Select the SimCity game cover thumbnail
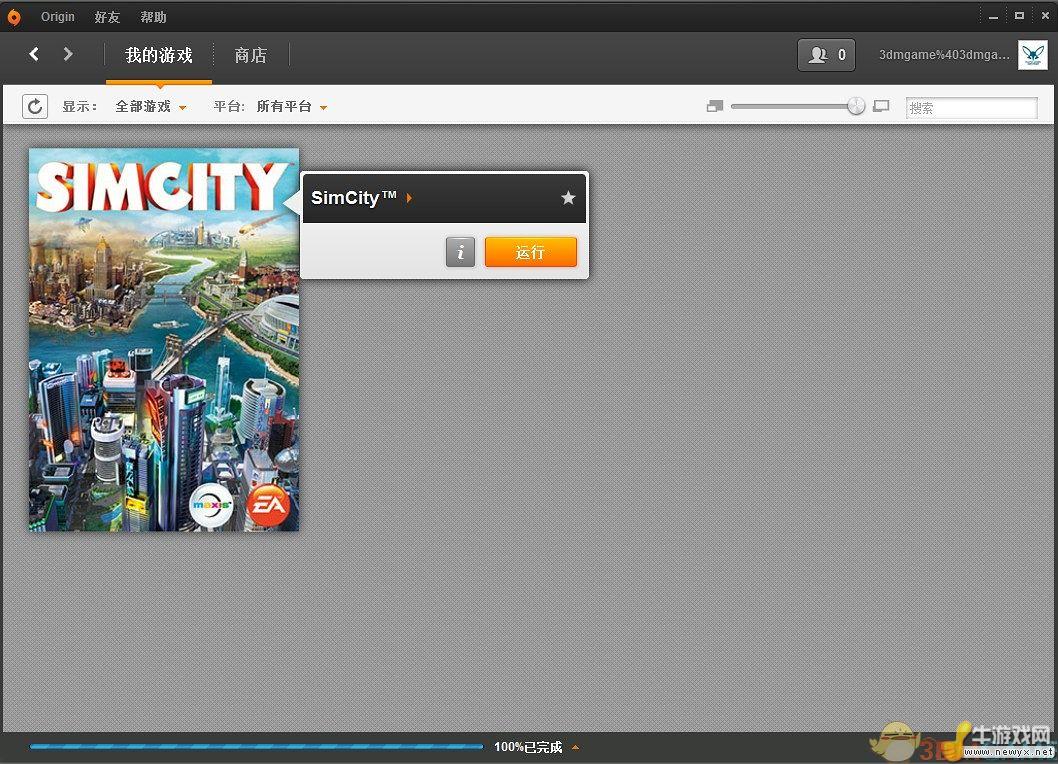 [164, 339]
